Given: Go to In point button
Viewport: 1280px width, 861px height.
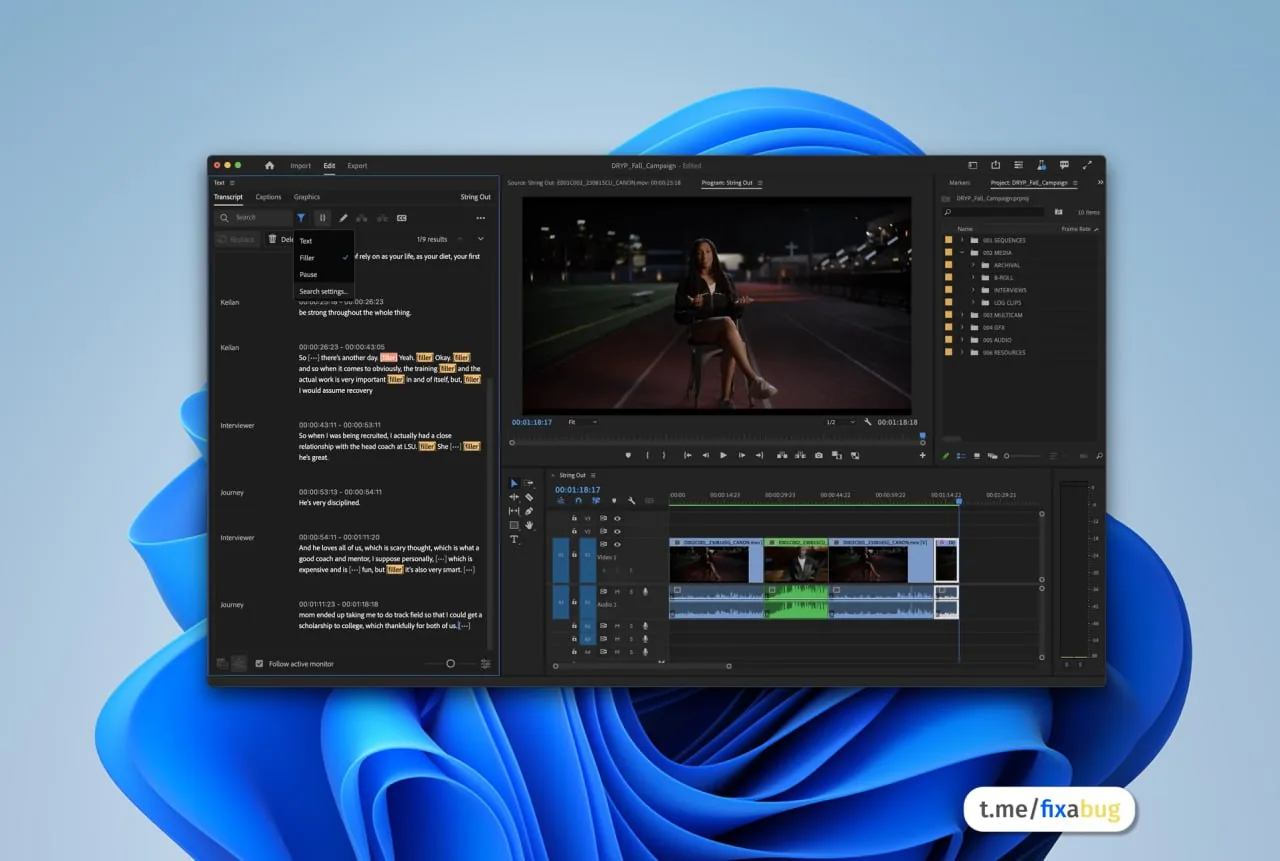Looking at the screenshot, I should click(x=687, y=455).
